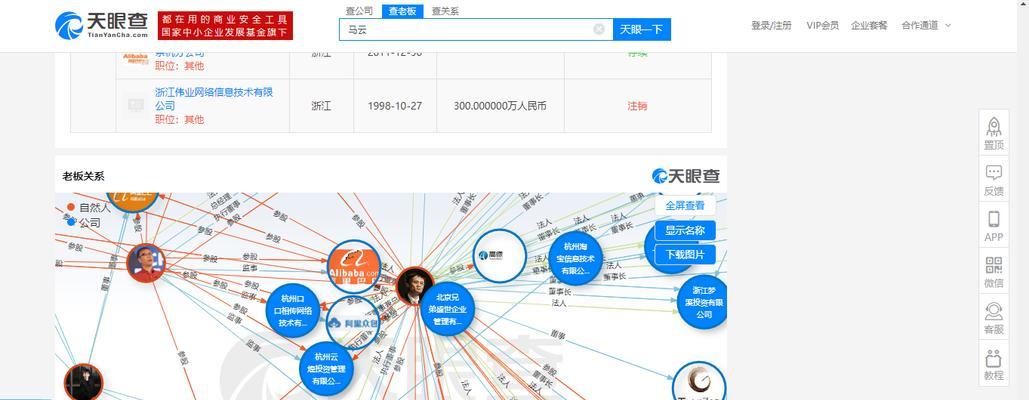The image size is (1029, 400).
Task: Select the central 马云 portrait node
Action: (415, 287)
